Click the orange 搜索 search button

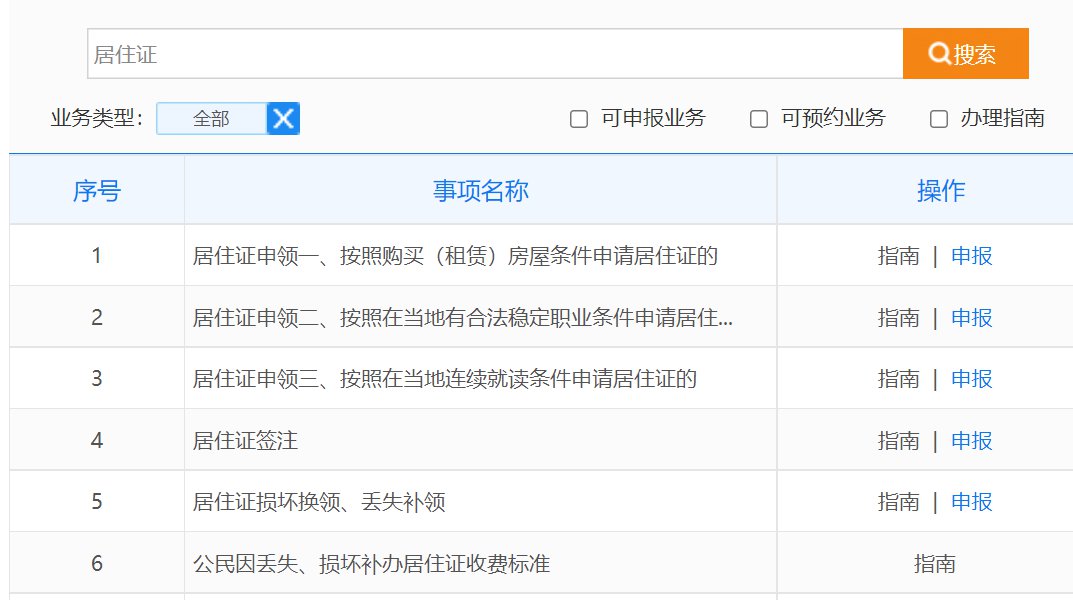pyautogui.click(x=965, y=54)
